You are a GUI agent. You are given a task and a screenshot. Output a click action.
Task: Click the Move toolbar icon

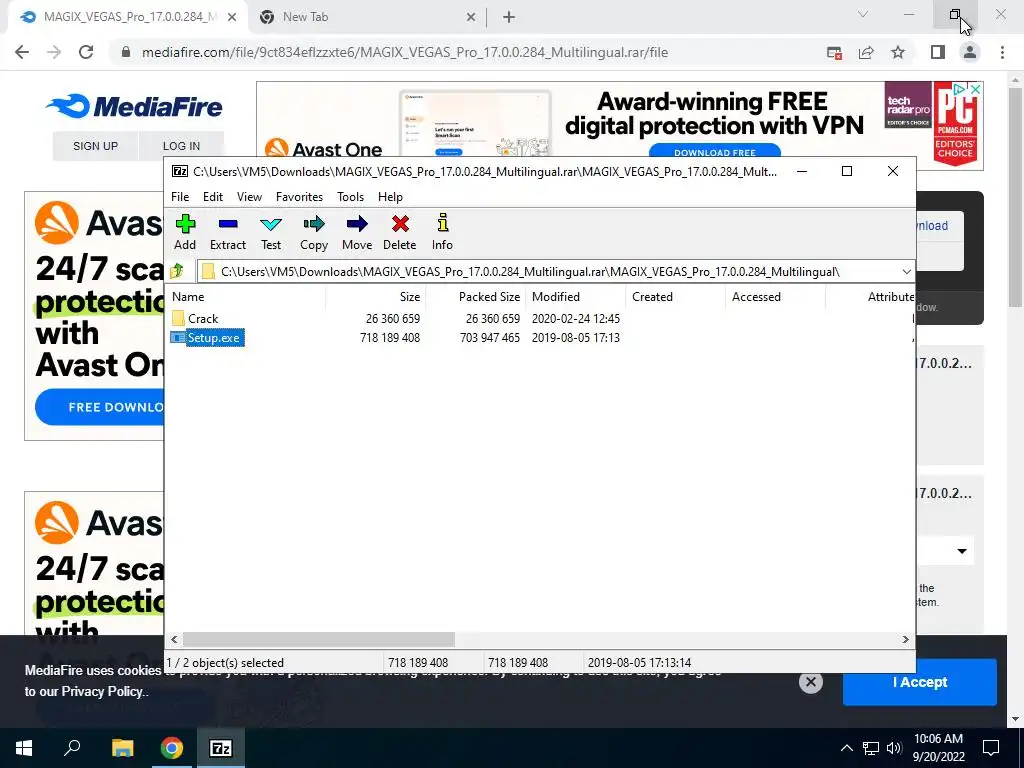(357, 232)
